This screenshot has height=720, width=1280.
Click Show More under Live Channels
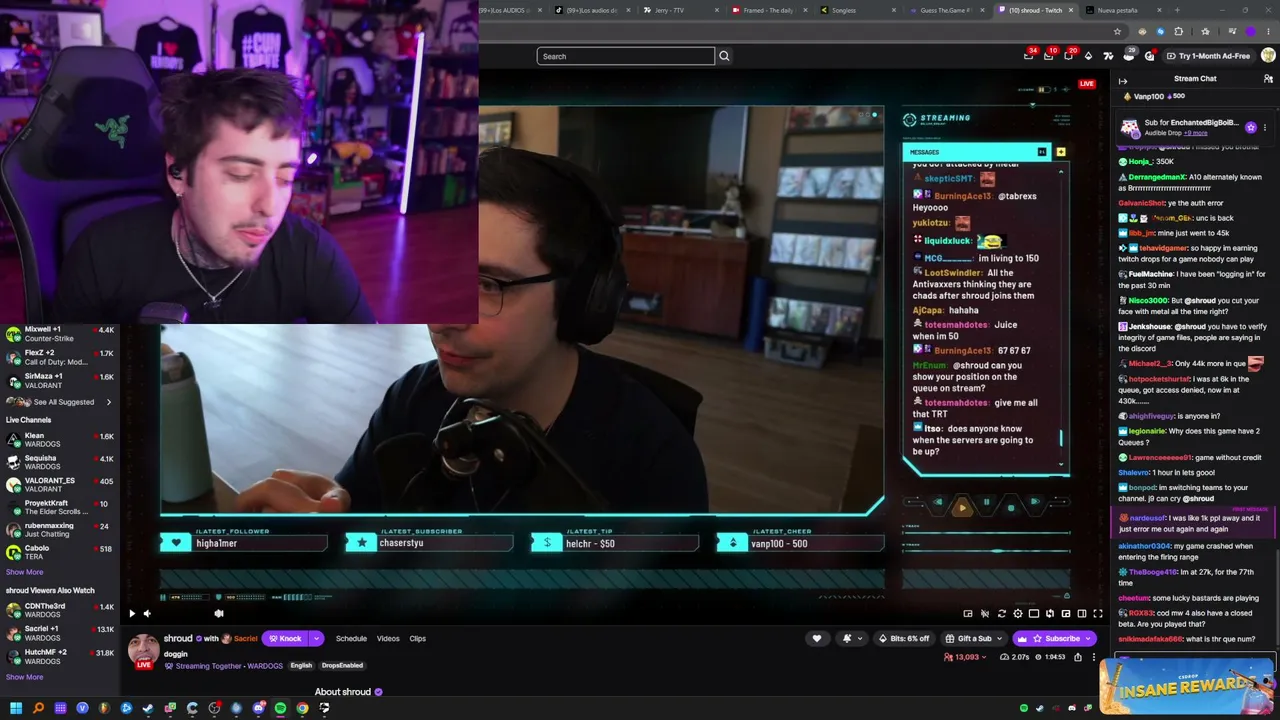click(24, 572)
